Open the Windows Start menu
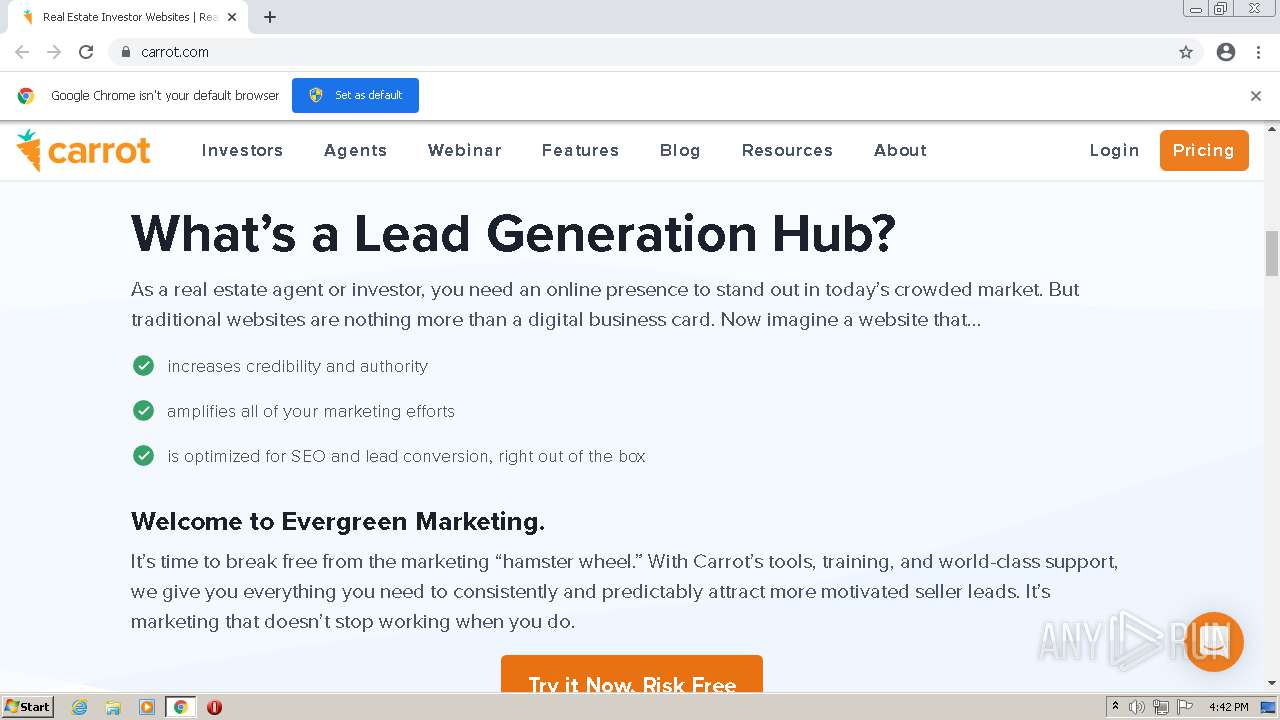Screen dimensions: 1280x720 (x=27, y=707)
